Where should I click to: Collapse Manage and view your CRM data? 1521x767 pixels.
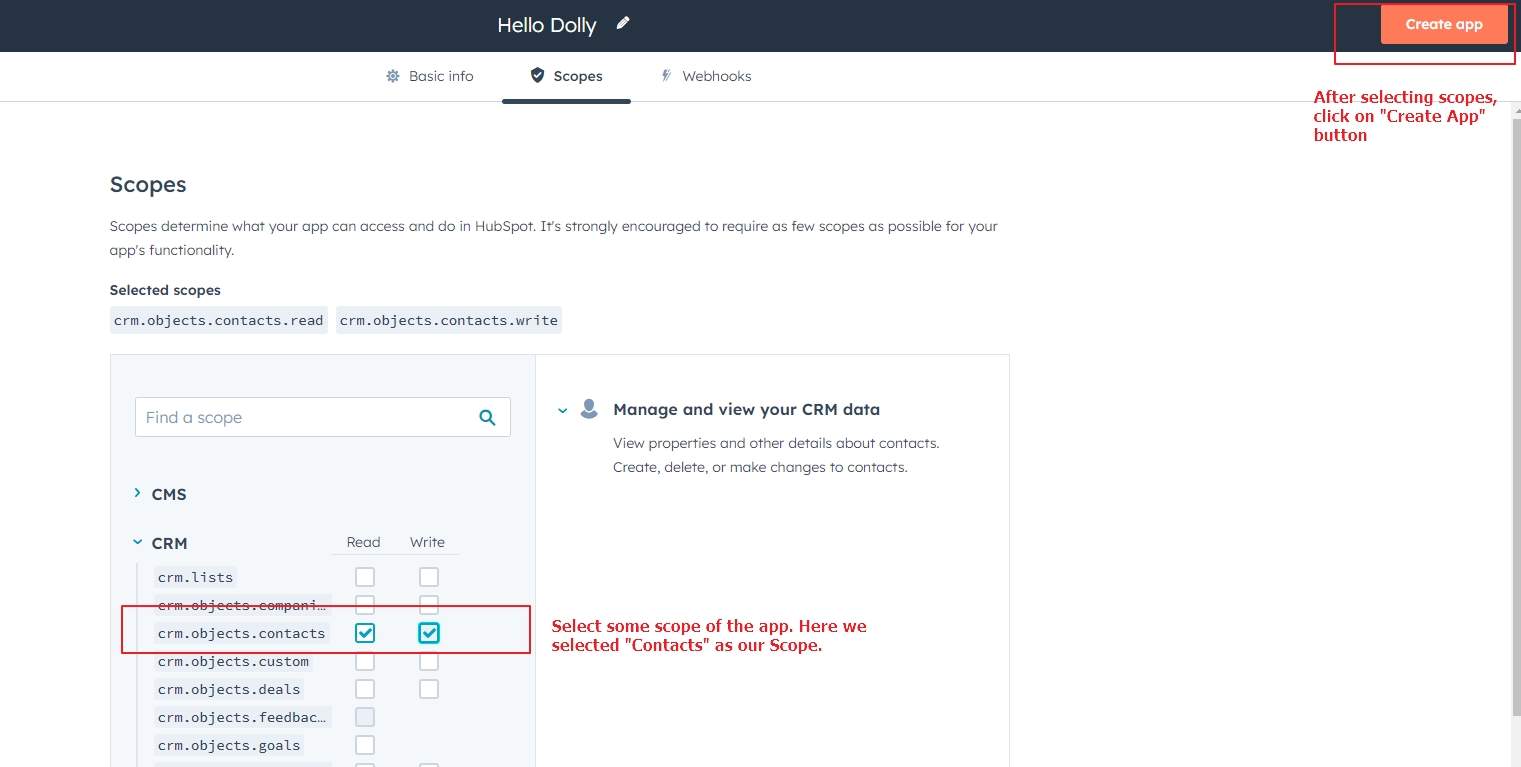(x=563, y=410)
